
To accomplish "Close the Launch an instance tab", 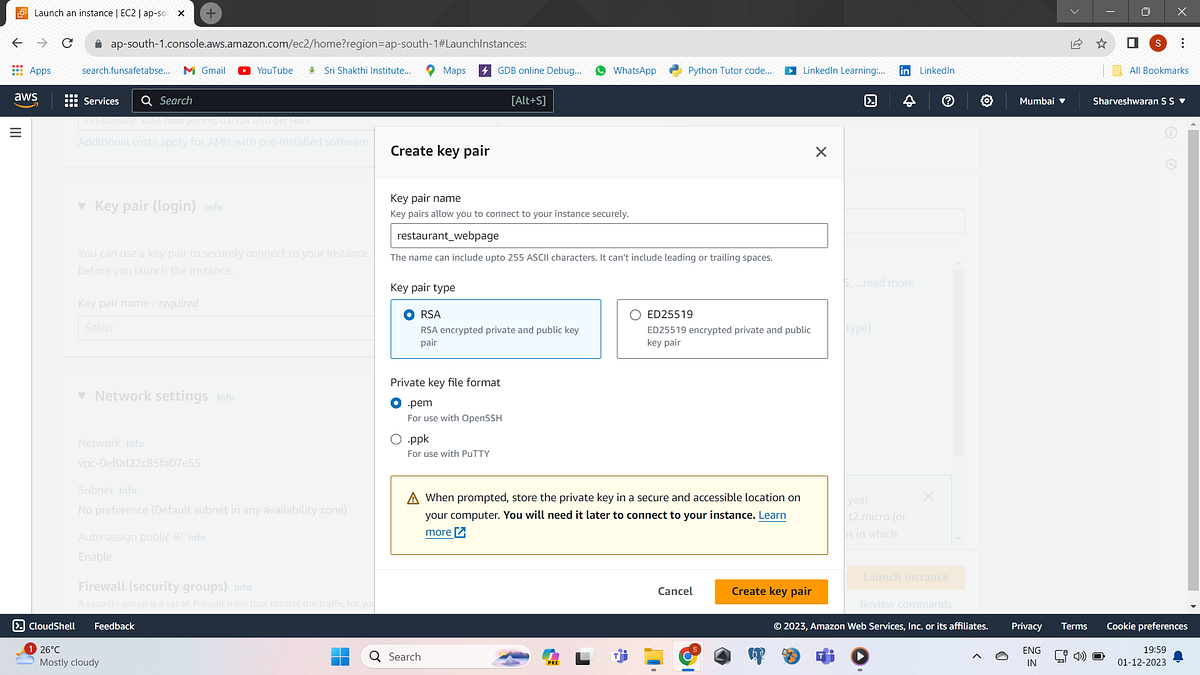I will [x=183, y=14].
